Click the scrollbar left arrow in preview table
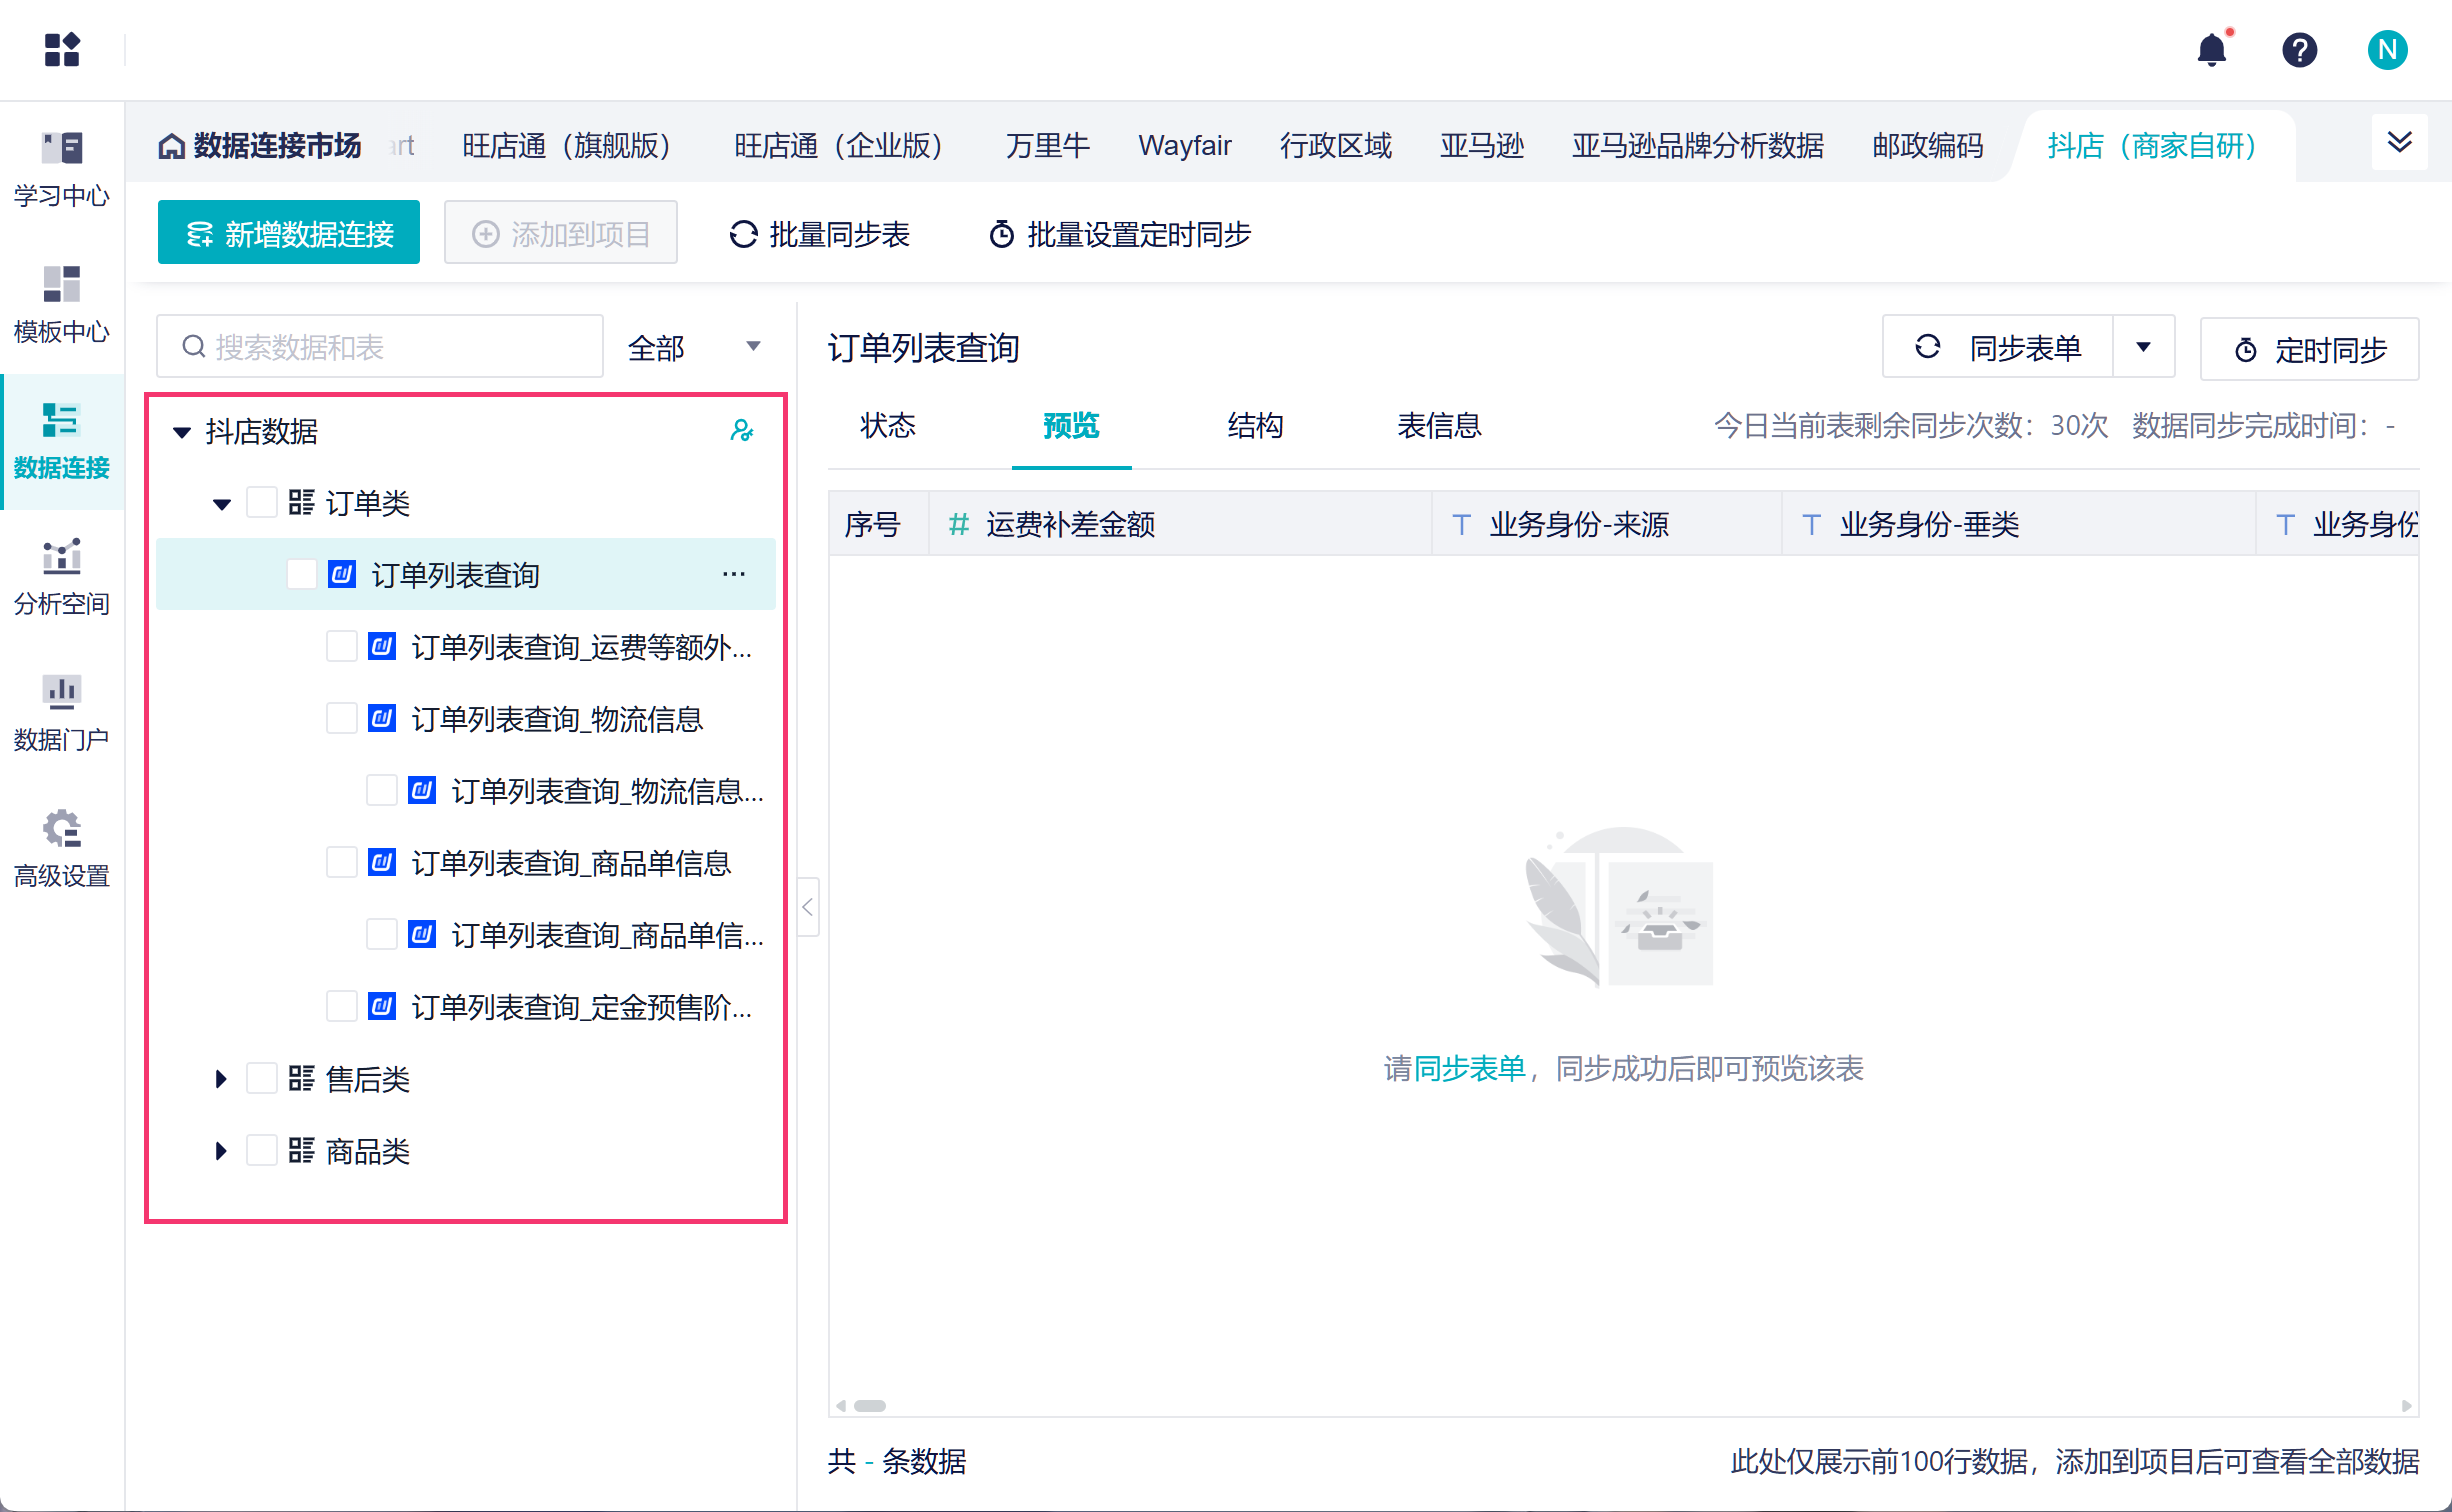The image size is (2452, 1512). coord(841,1405)
